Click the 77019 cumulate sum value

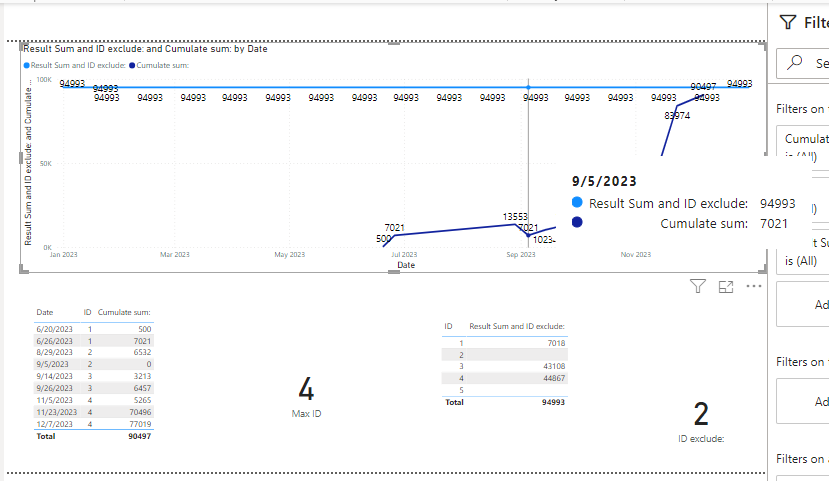point(140,424)
